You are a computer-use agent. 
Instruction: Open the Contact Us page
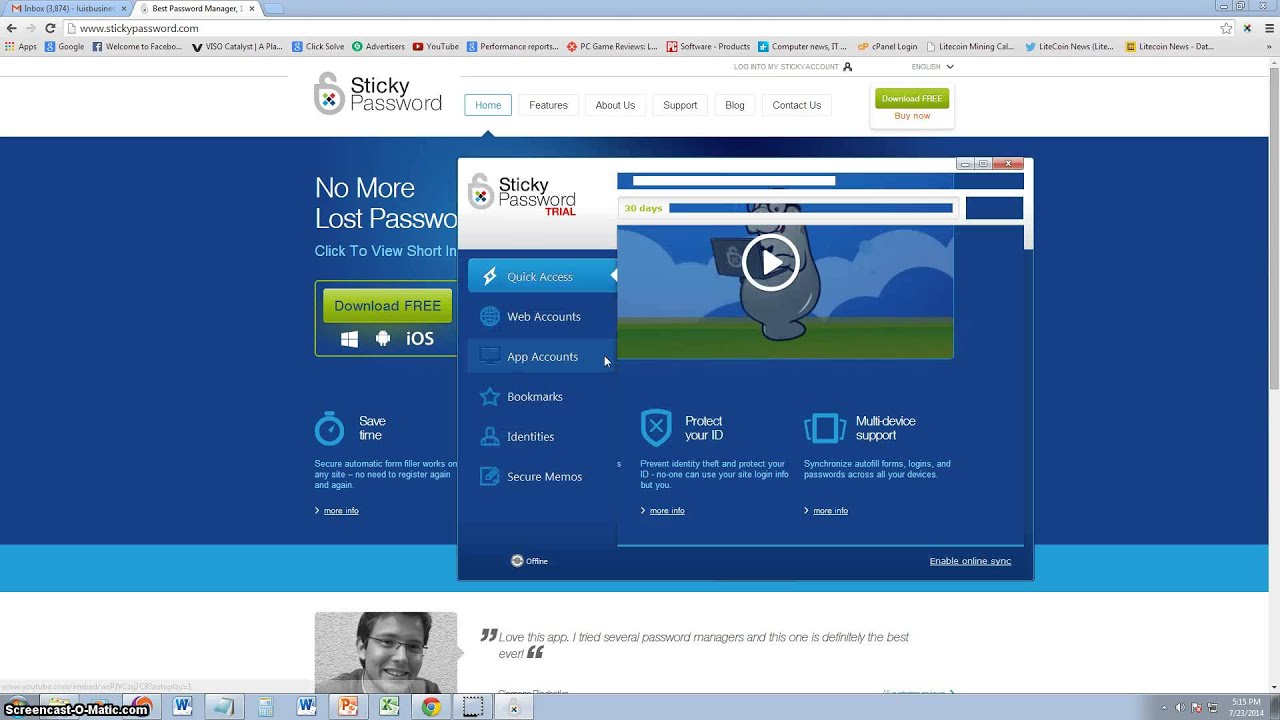pos(796,105)
